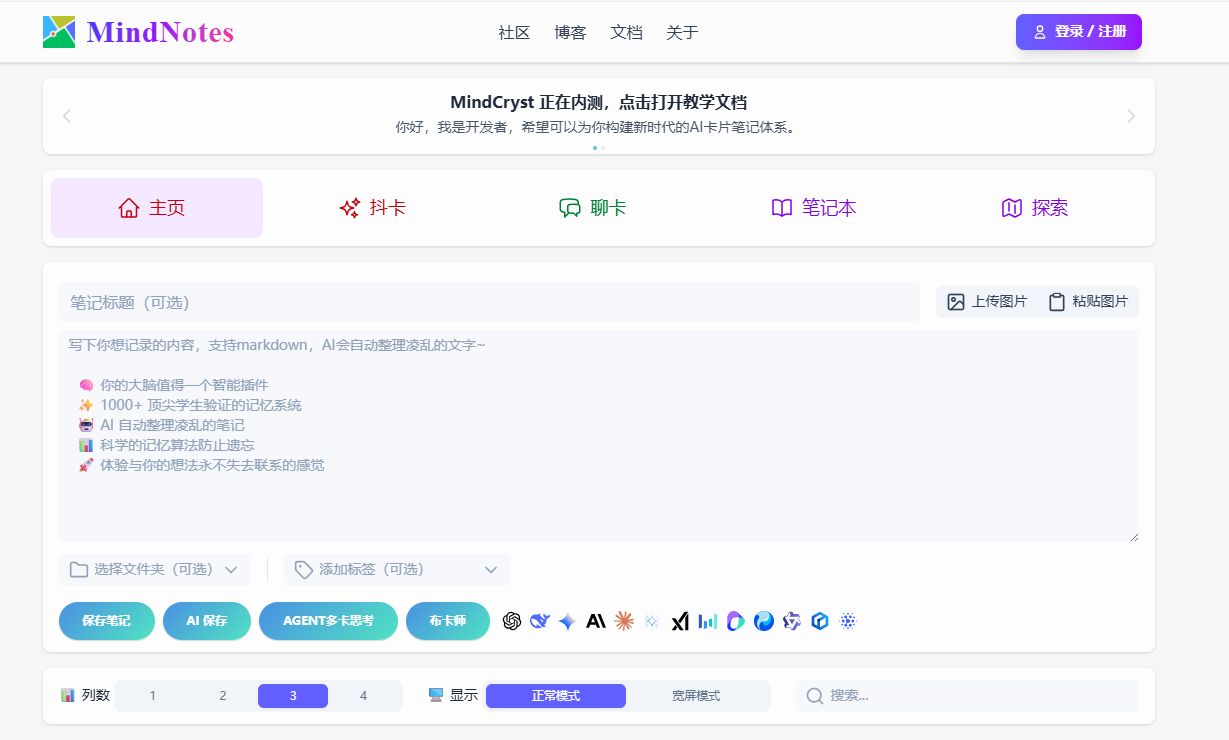Screen dimensions: 1229x740
Task: Set column count to 4
Action: pyautogui.click(x=363, y=696)
